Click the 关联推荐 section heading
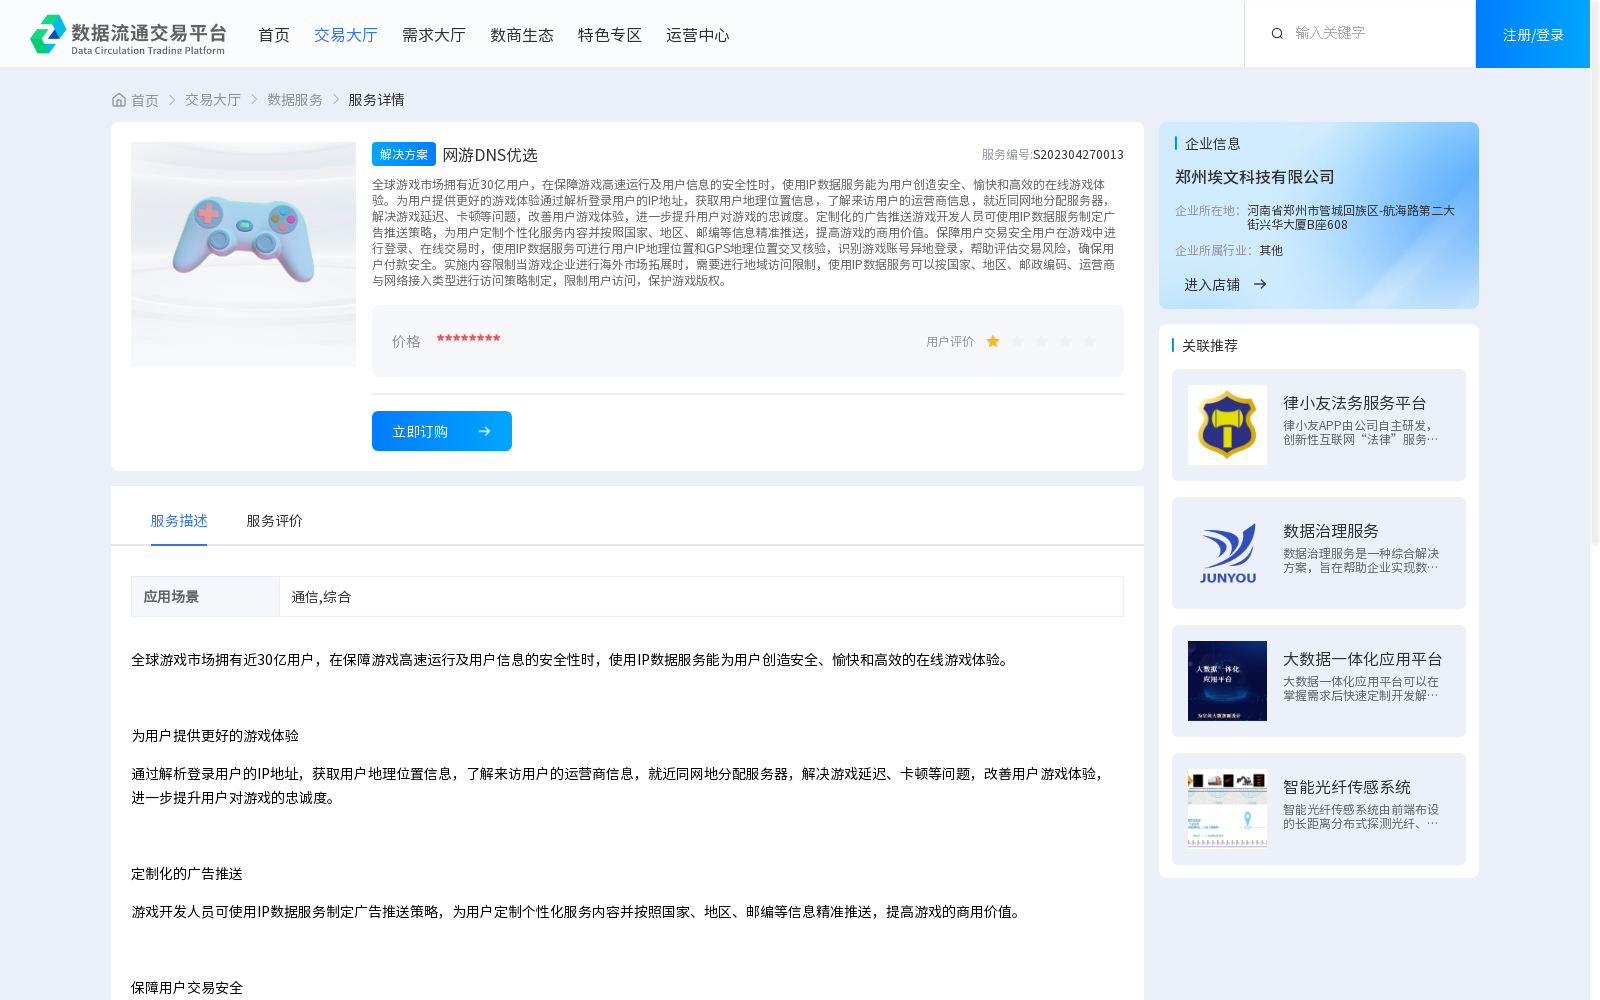Image resolution: width=1600 pixels, height=1000 pixels. (x=1210, y=346)
